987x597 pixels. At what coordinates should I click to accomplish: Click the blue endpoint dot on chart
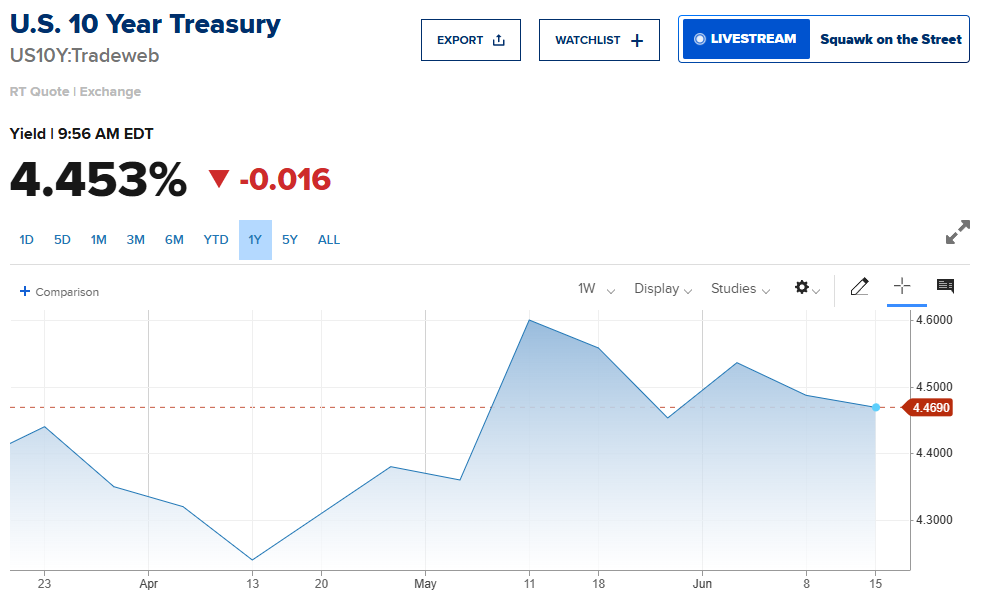(876, 407)
